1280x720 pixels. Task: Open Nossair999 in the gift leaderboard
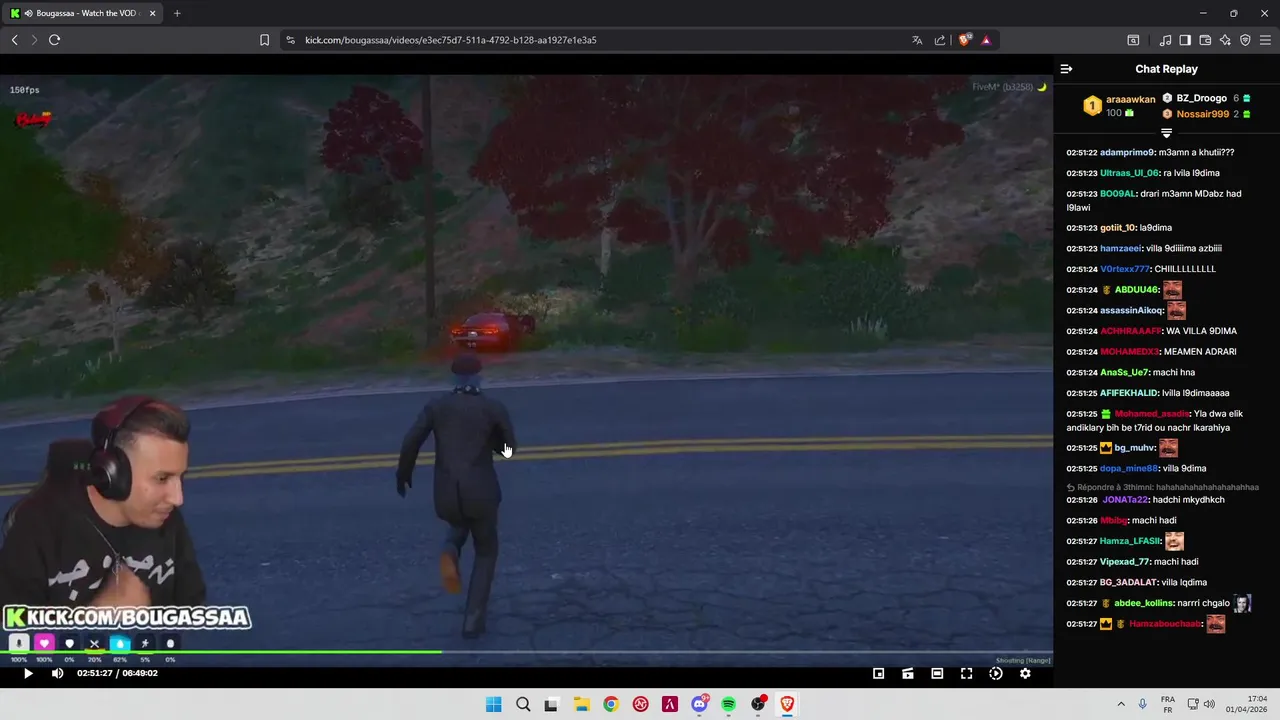pos(1202,114)
